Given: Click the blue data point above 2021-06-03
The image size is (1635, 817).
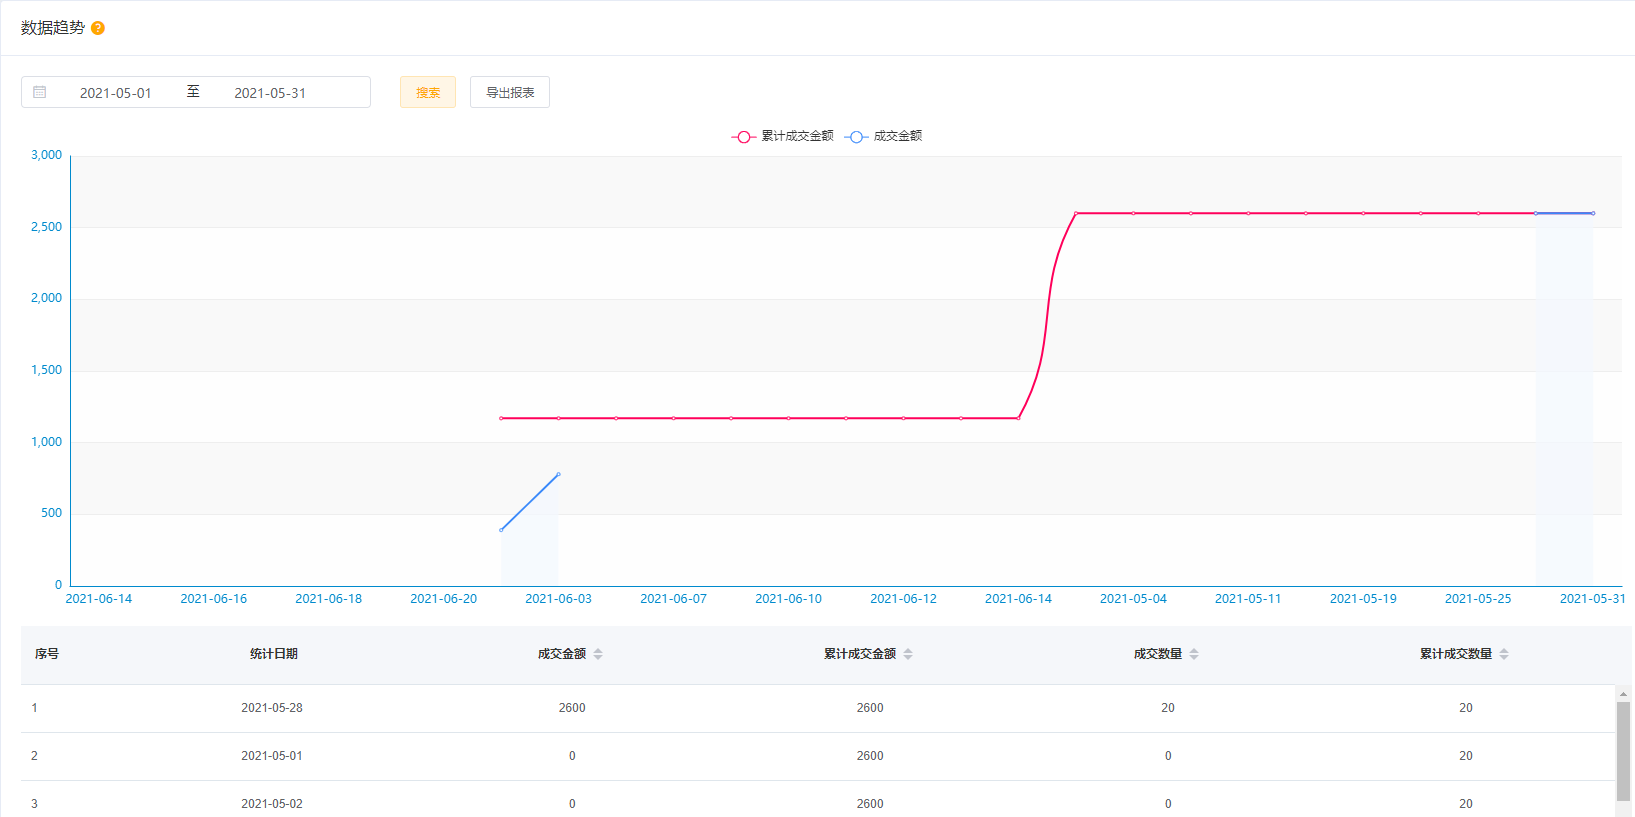Looking at the screenshot, I should coord(558,474).
